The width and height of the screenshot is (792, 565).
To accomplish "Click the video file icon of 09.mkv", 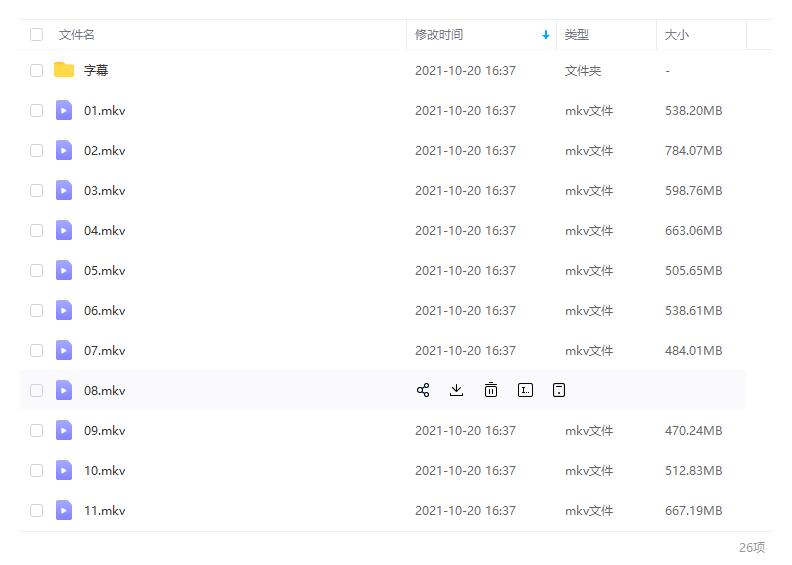I will pyautogui.click(x=64, y=430).
